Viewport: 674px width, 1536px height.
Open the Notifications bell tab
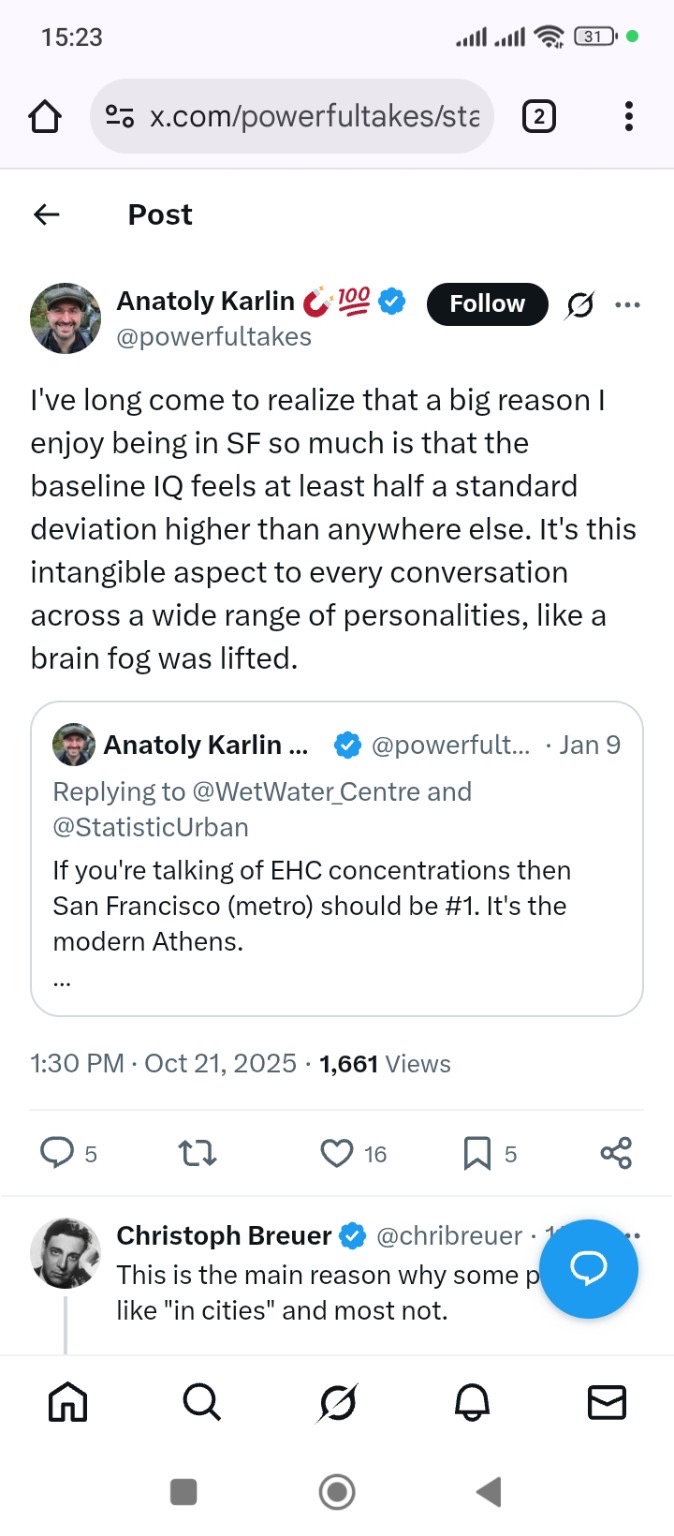[x=472, y=1403]
